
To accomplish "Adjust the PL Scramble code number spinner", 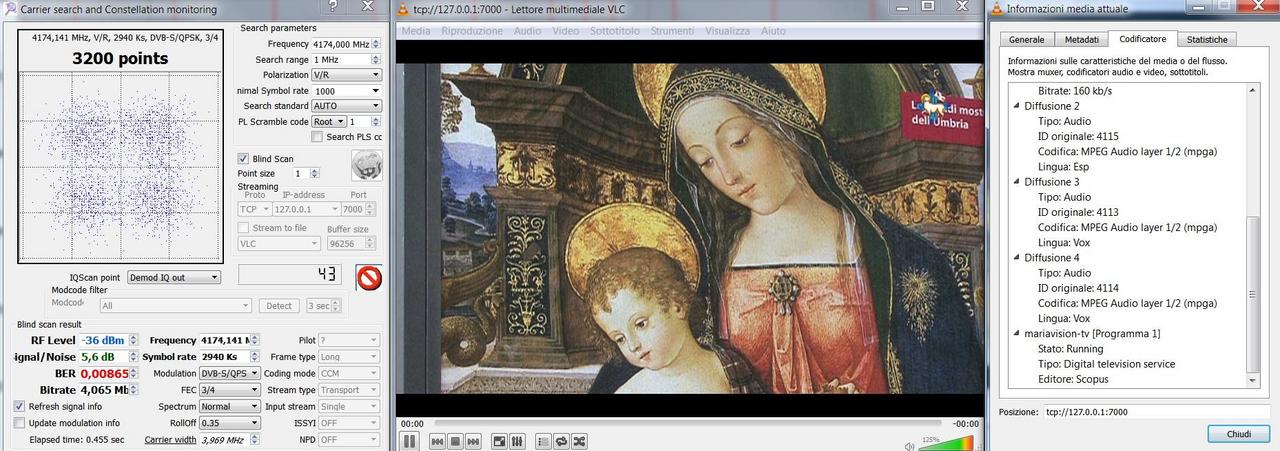I will tap(375, 121).
